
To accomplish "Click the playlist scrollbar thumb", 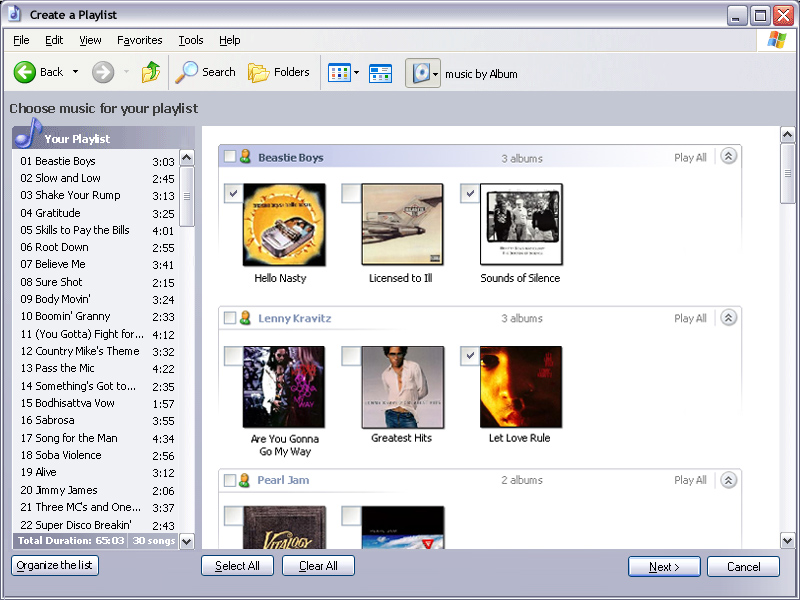I will pyautogui.click(x=187, y=196).
